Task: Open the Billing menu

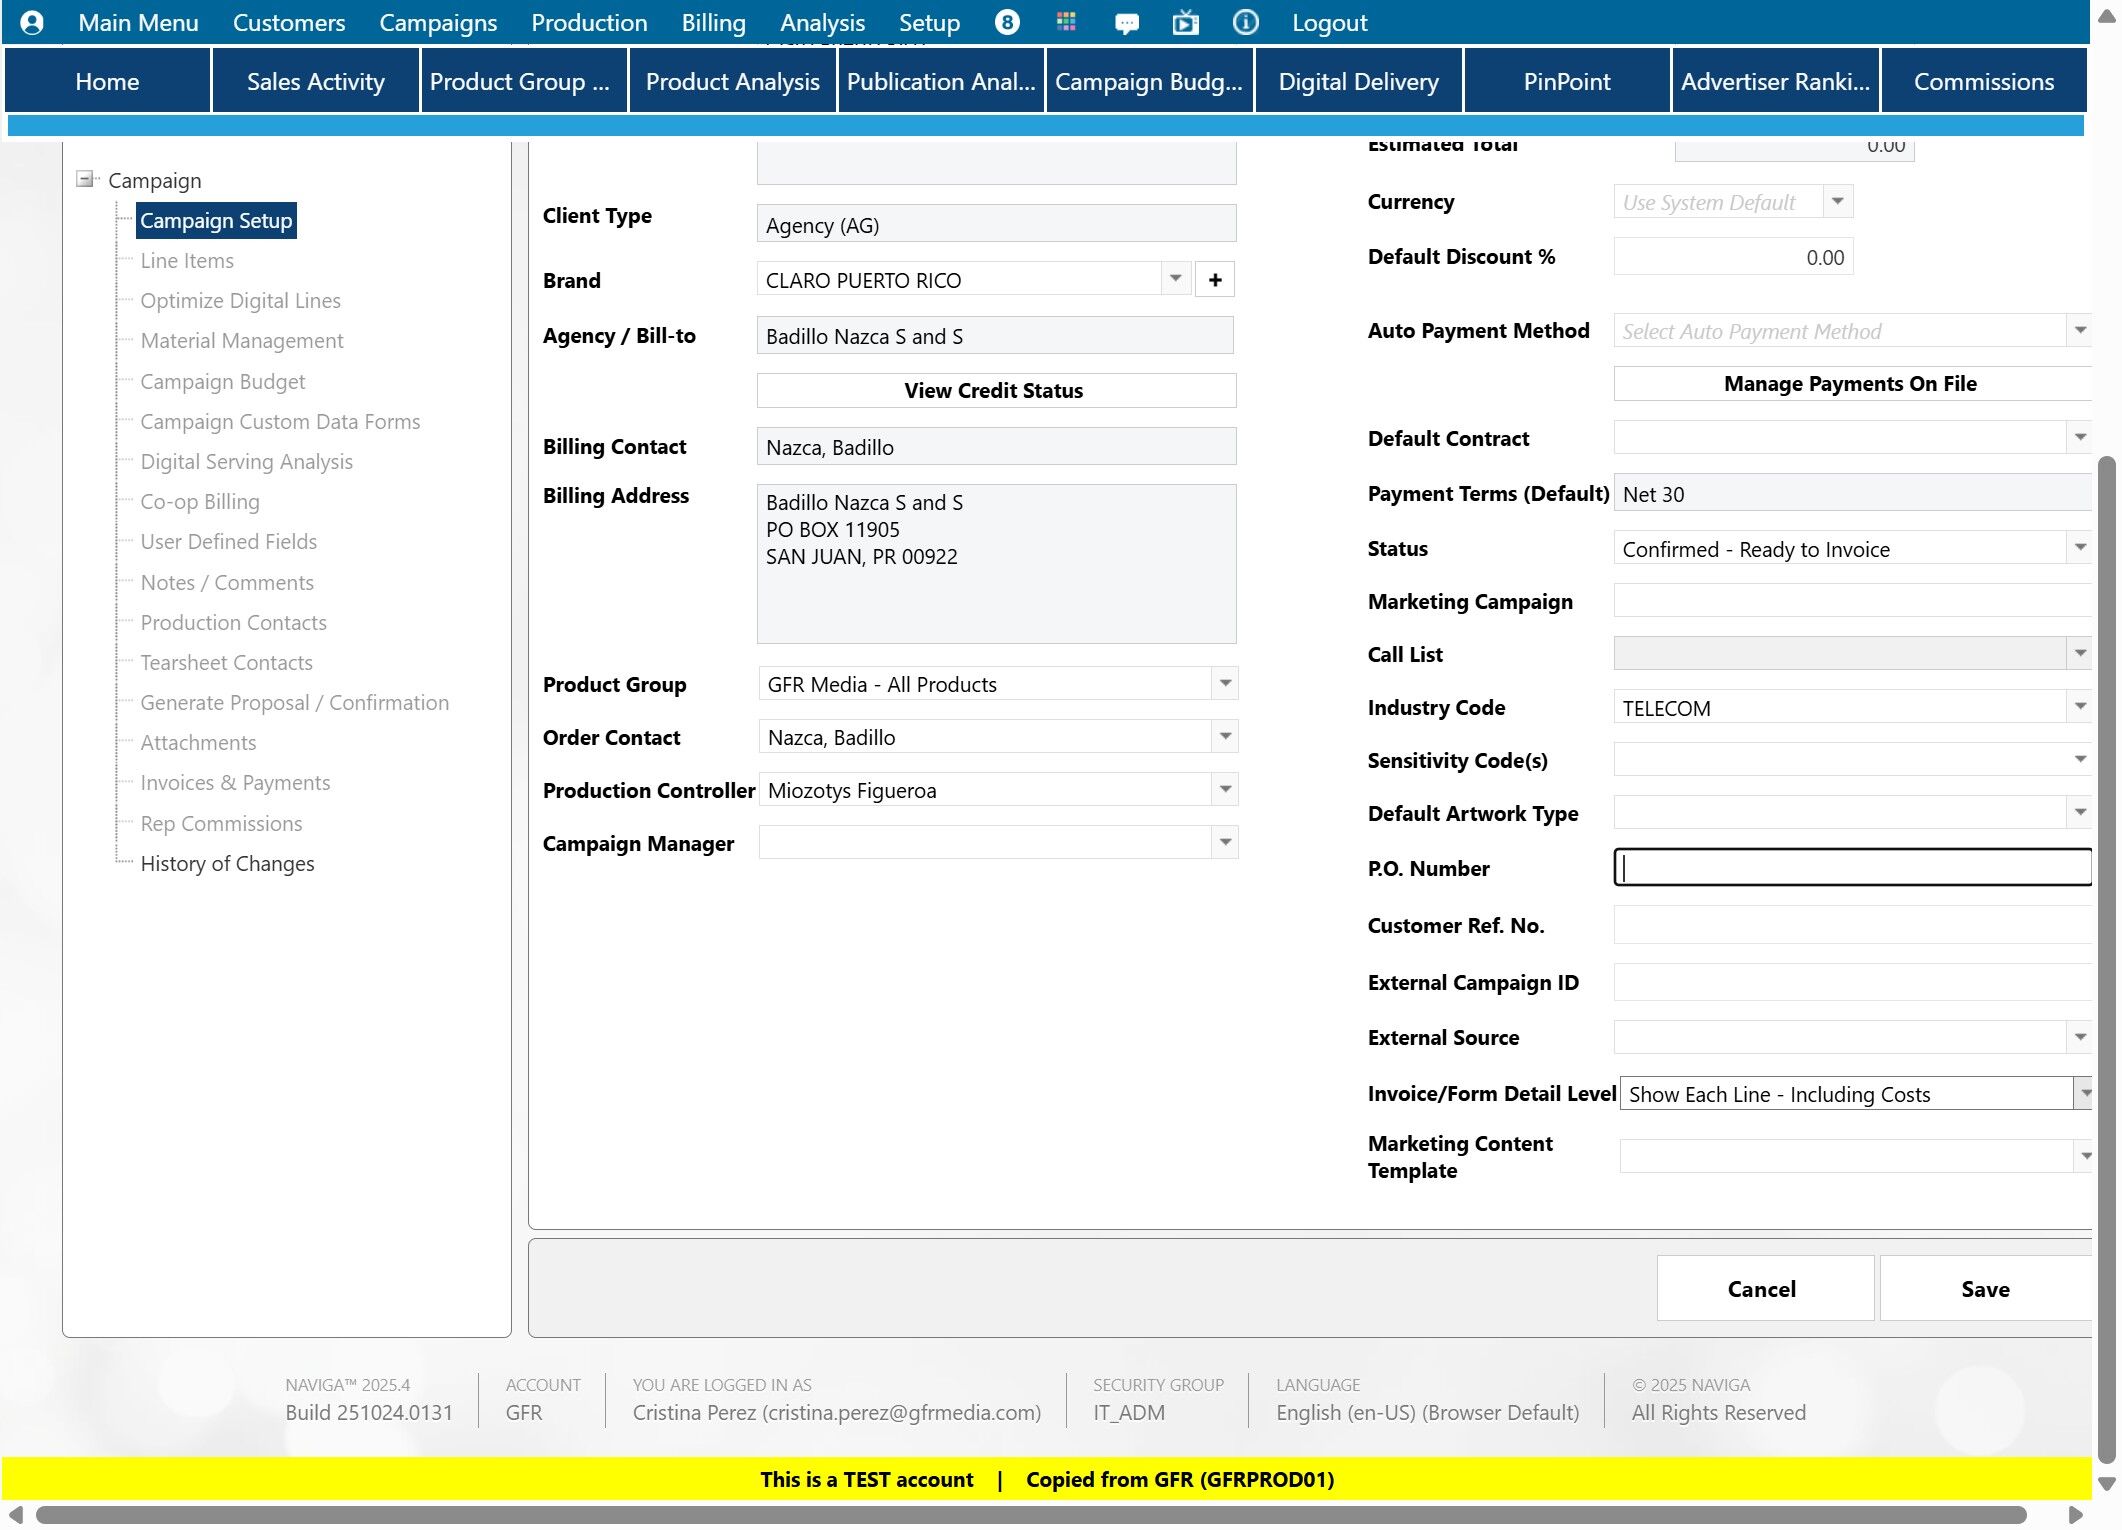Action: coord(713,22)
